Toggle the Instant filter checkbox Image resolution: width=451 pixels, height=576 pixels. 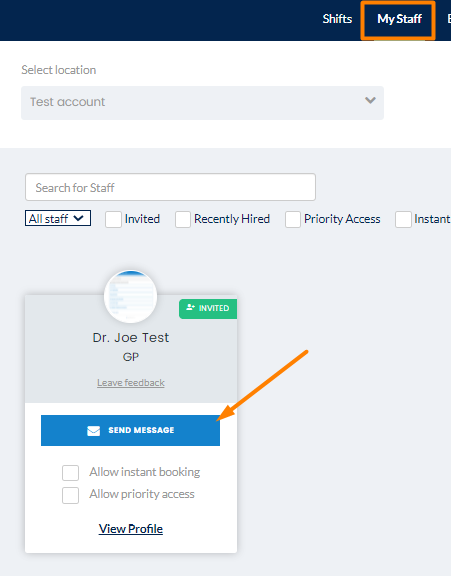coord(403,219)
